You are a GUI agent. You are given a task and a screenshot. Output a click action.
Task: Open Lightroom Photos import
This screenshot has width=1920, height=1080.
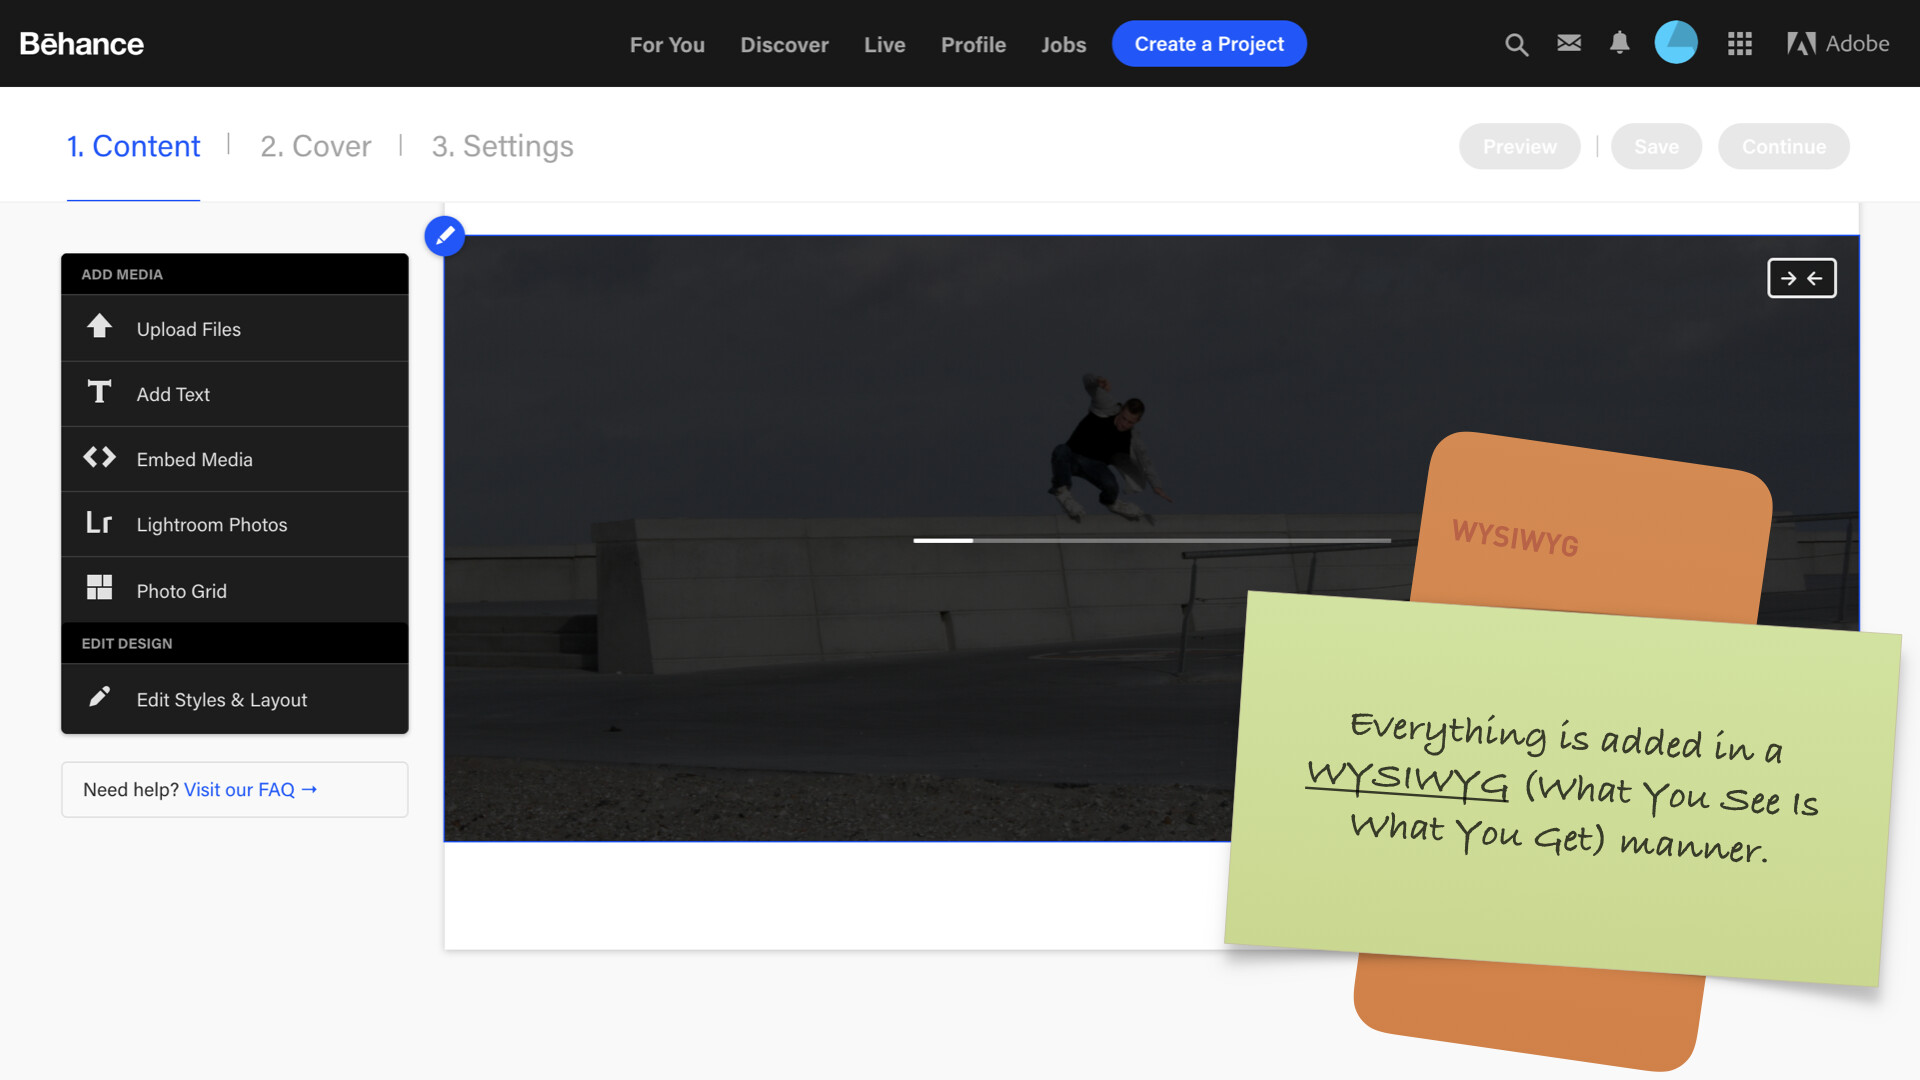pyautogui.click(x=211, y=525)
